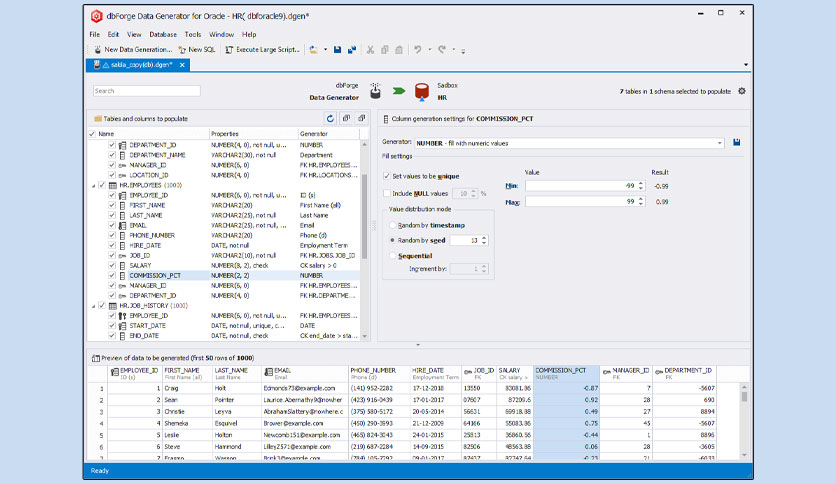836x484 pixels.
Task: Click the Max value spinner arrows
Action: (641, 201)
